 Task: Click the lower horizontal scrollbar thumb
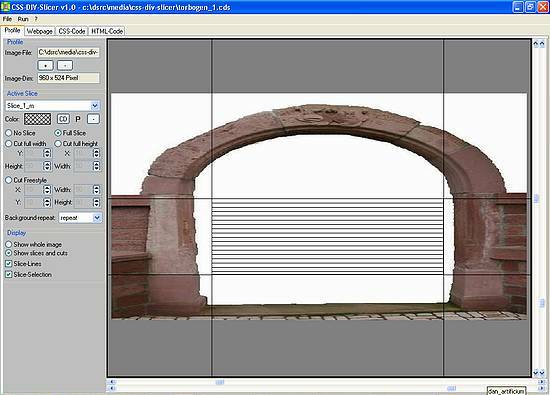(452, 388)
